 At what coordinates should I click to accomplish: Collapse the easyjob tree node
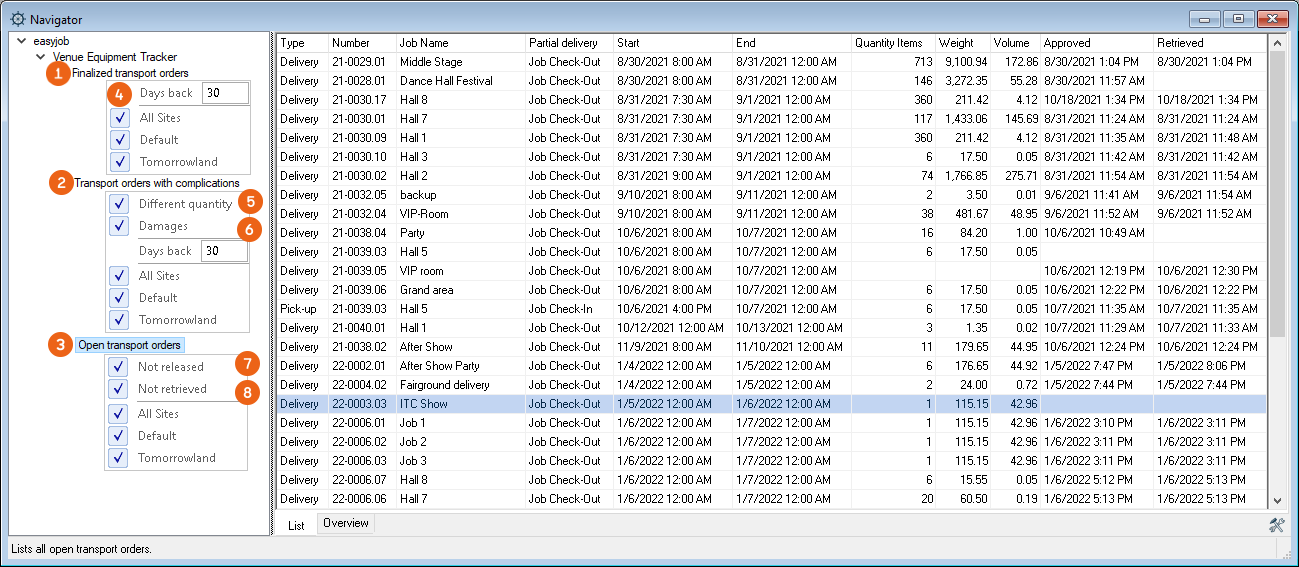tap(23, 42)
